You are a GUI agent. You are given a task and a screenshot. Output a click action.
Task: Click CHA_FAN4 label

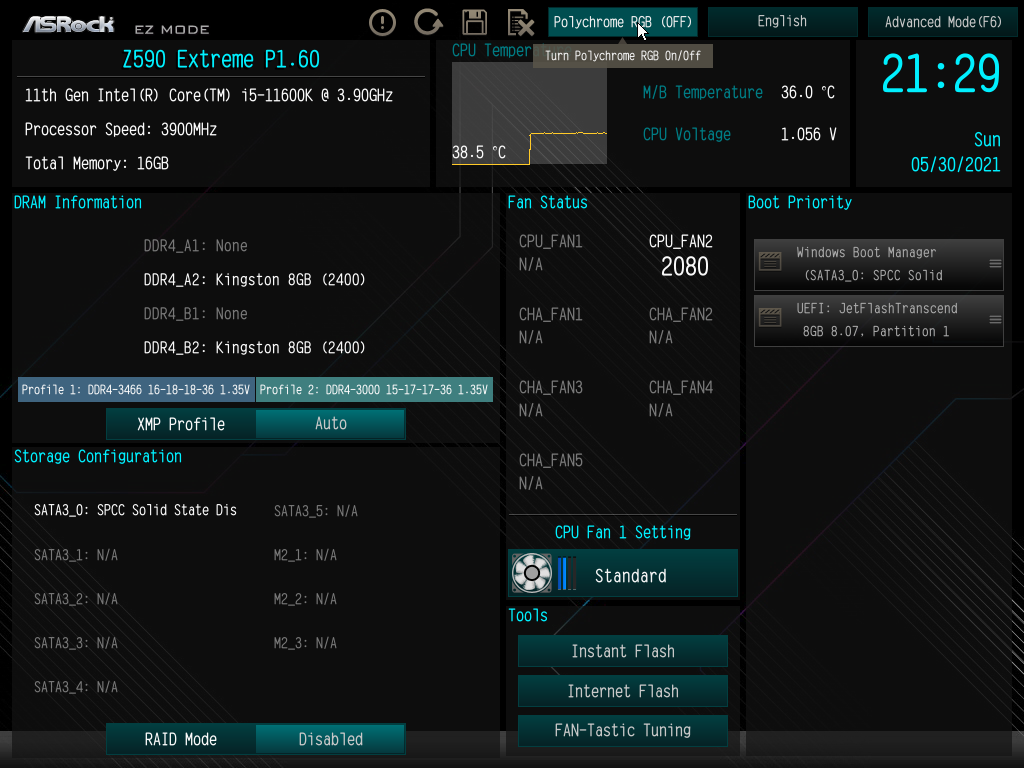[680, 388]
